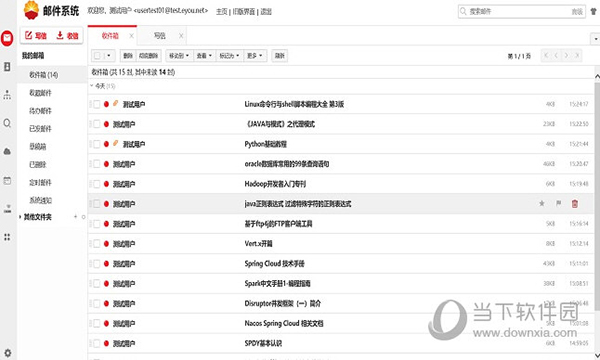Viewport: 600px width, 360px height.
Task: Star the highlighted java regex email
Action: (x=542, y=204)
